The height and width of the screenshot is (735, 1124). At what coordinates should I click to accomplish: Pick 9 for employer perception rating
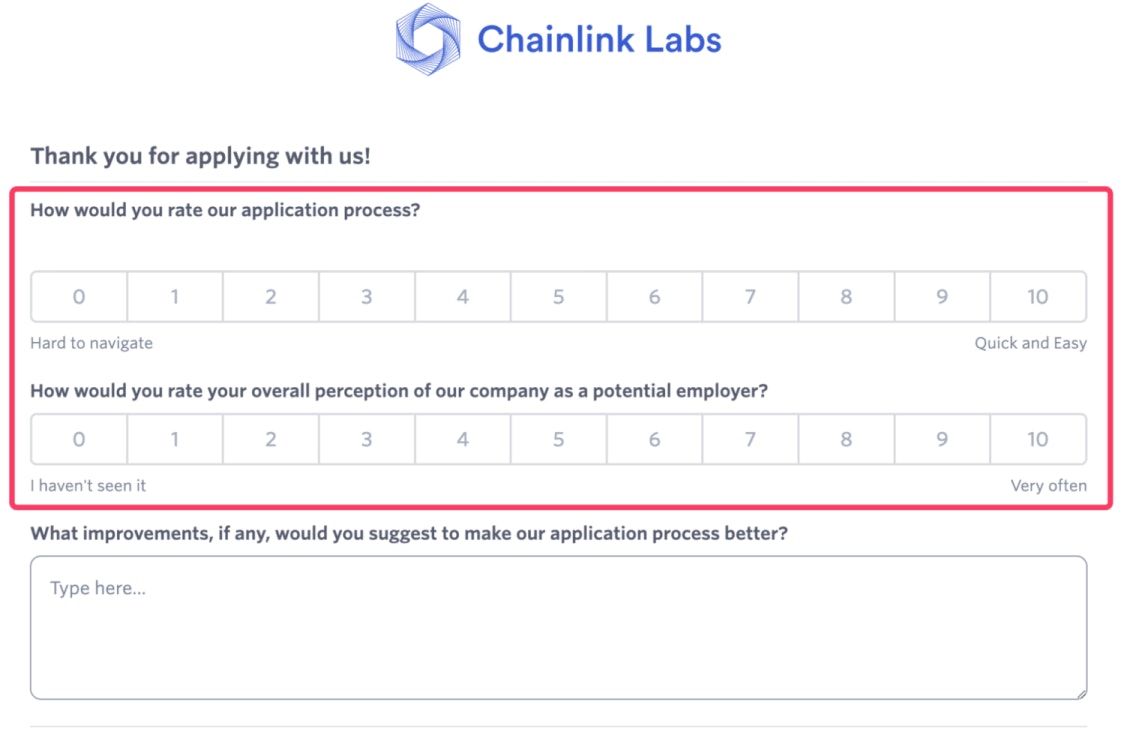942,439
